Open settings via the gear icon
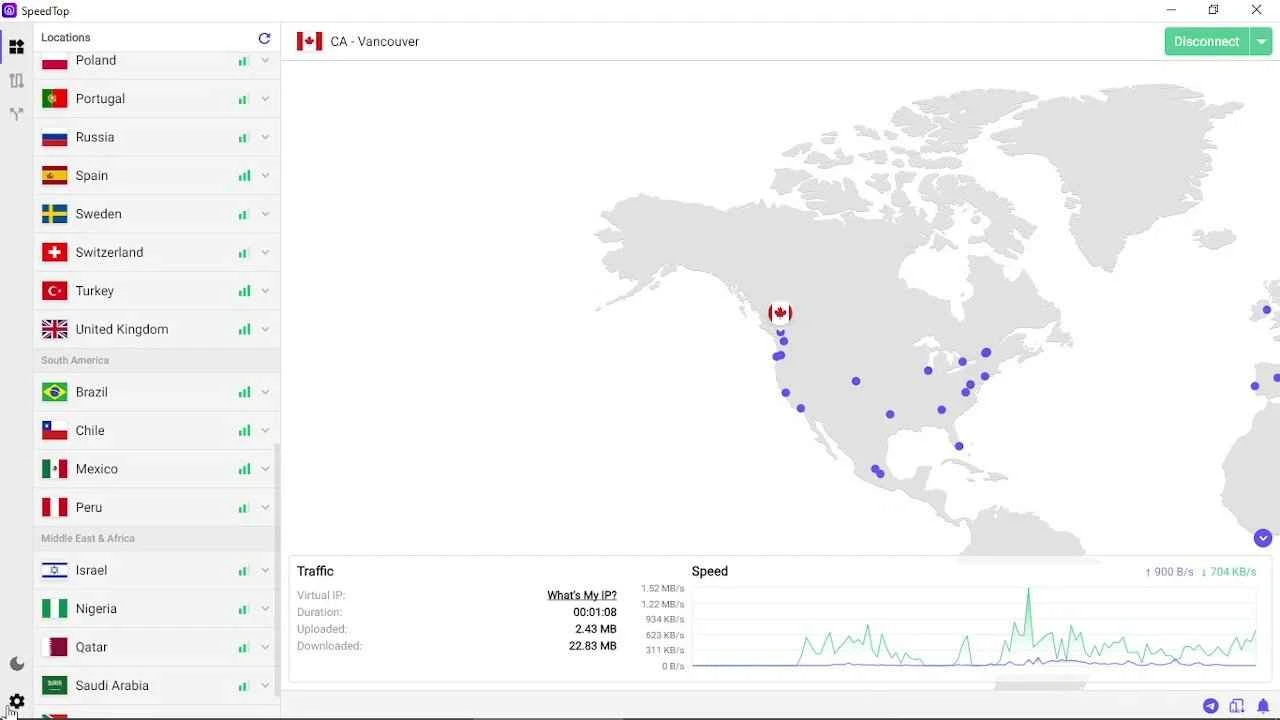Screen dimensions: 1280x720 (16, 701)
